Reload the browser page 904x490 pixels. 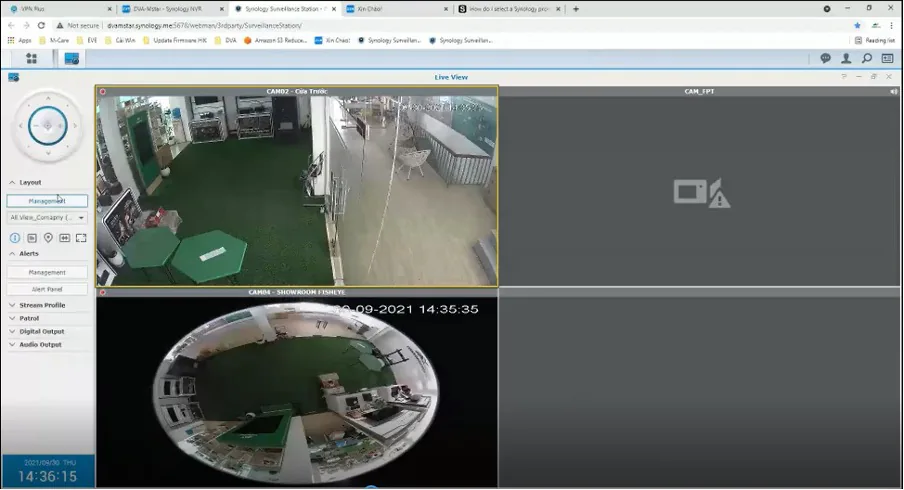coord(41,25)
